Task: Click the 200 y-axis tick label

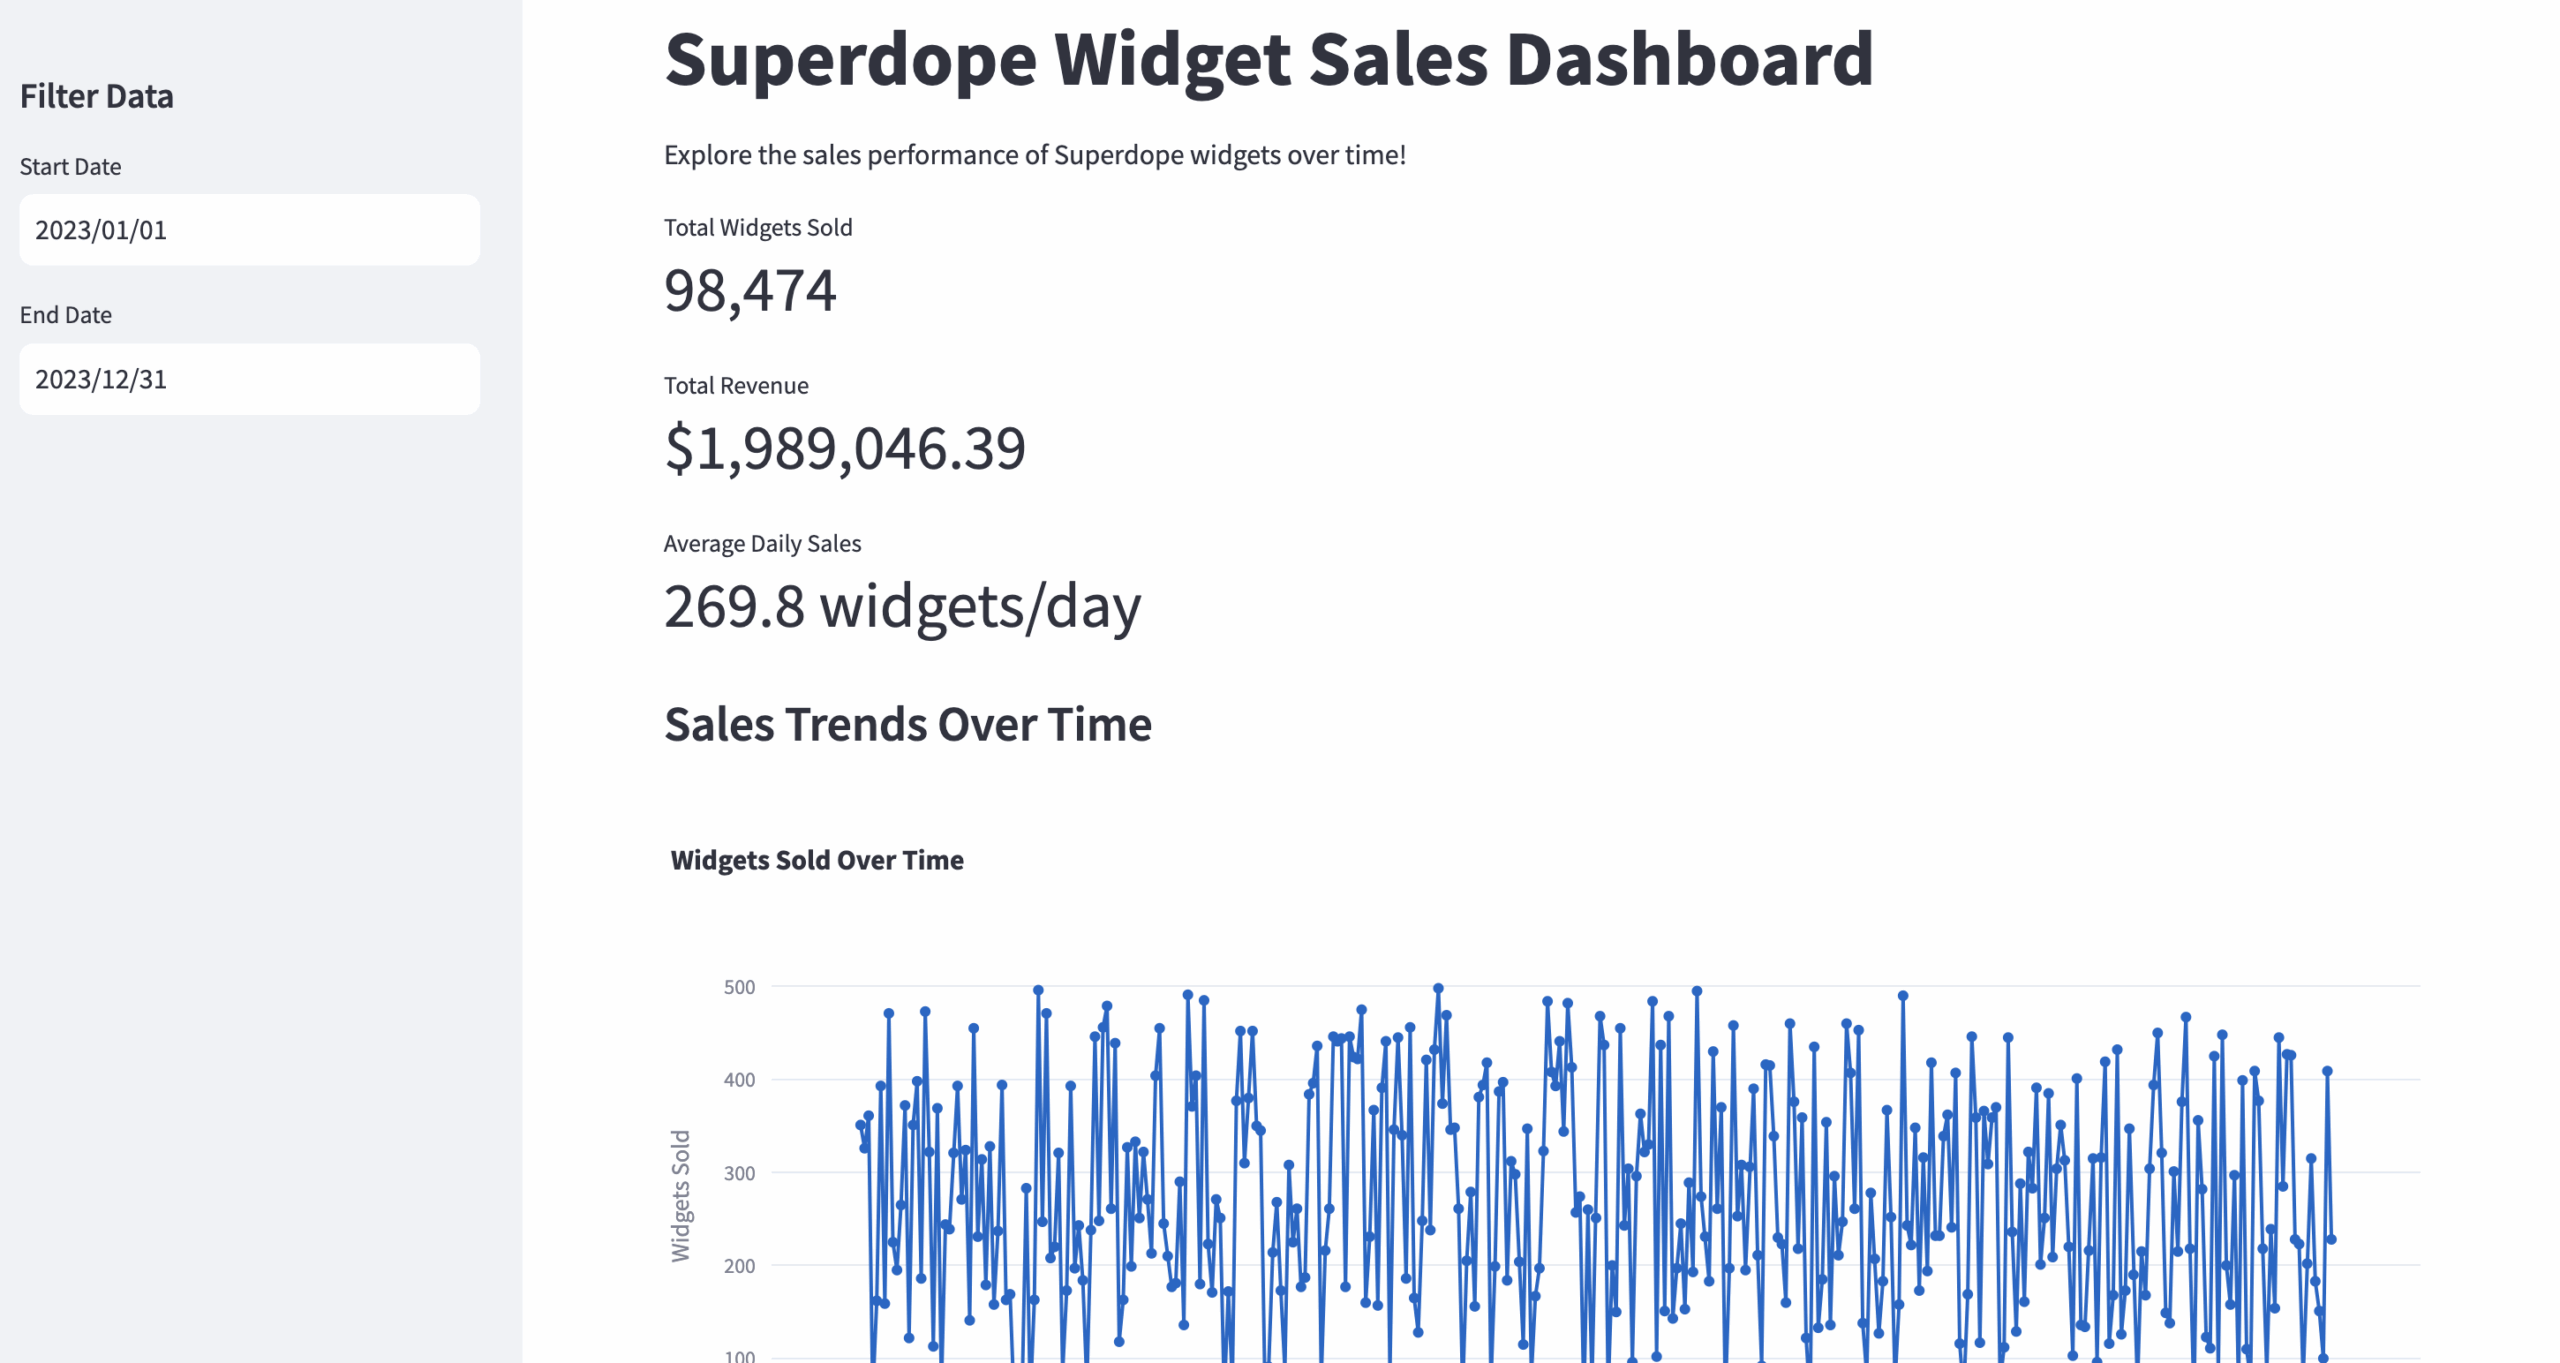Action: coord(739,1266)
